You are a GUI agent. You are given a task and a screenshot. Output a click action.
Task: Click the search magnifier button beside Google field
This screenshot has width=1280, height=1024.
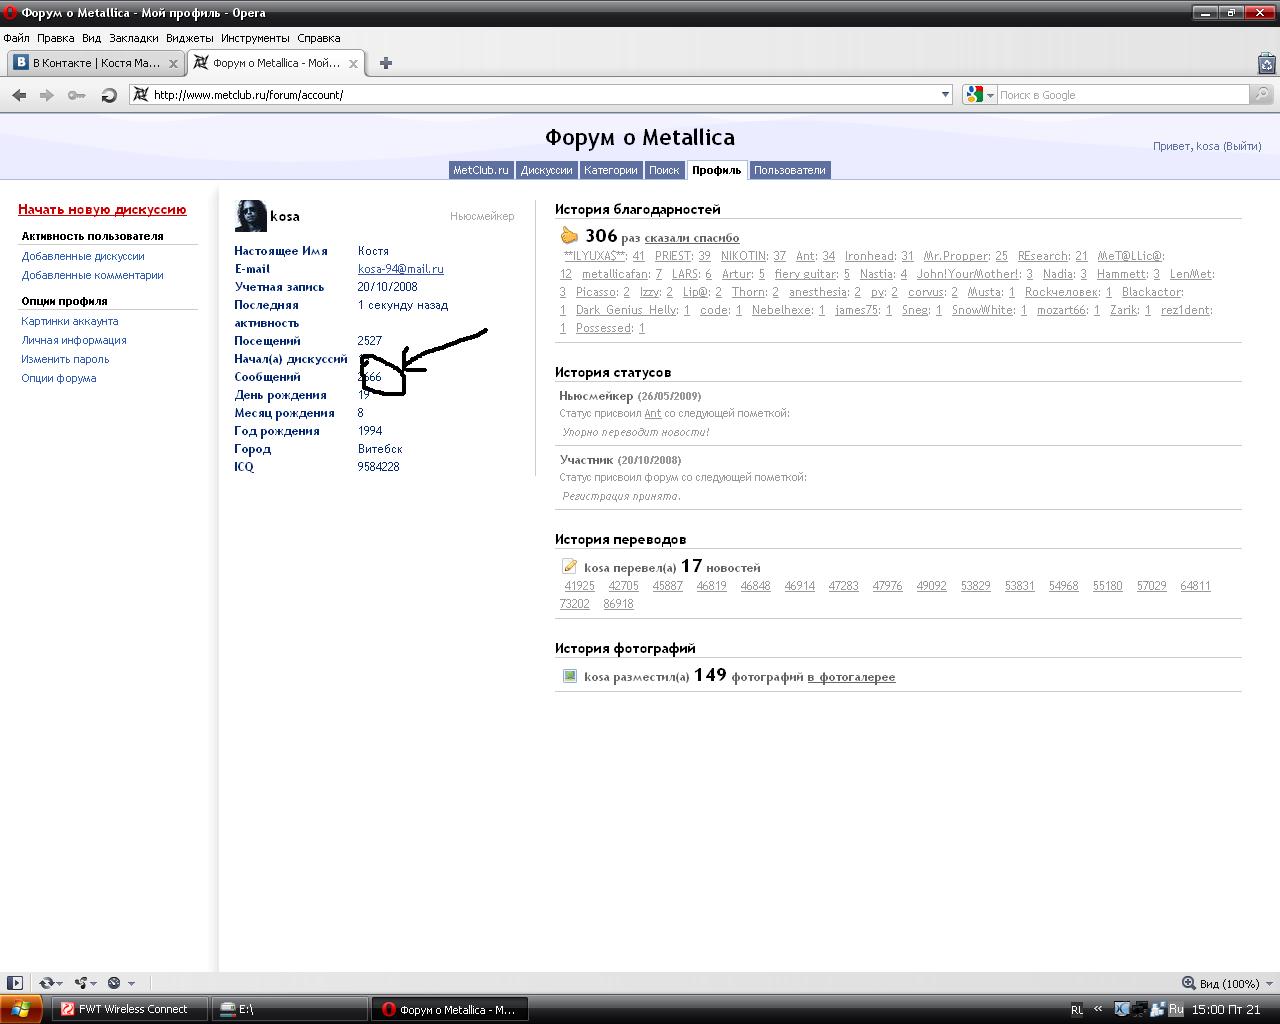point(1262,95)
